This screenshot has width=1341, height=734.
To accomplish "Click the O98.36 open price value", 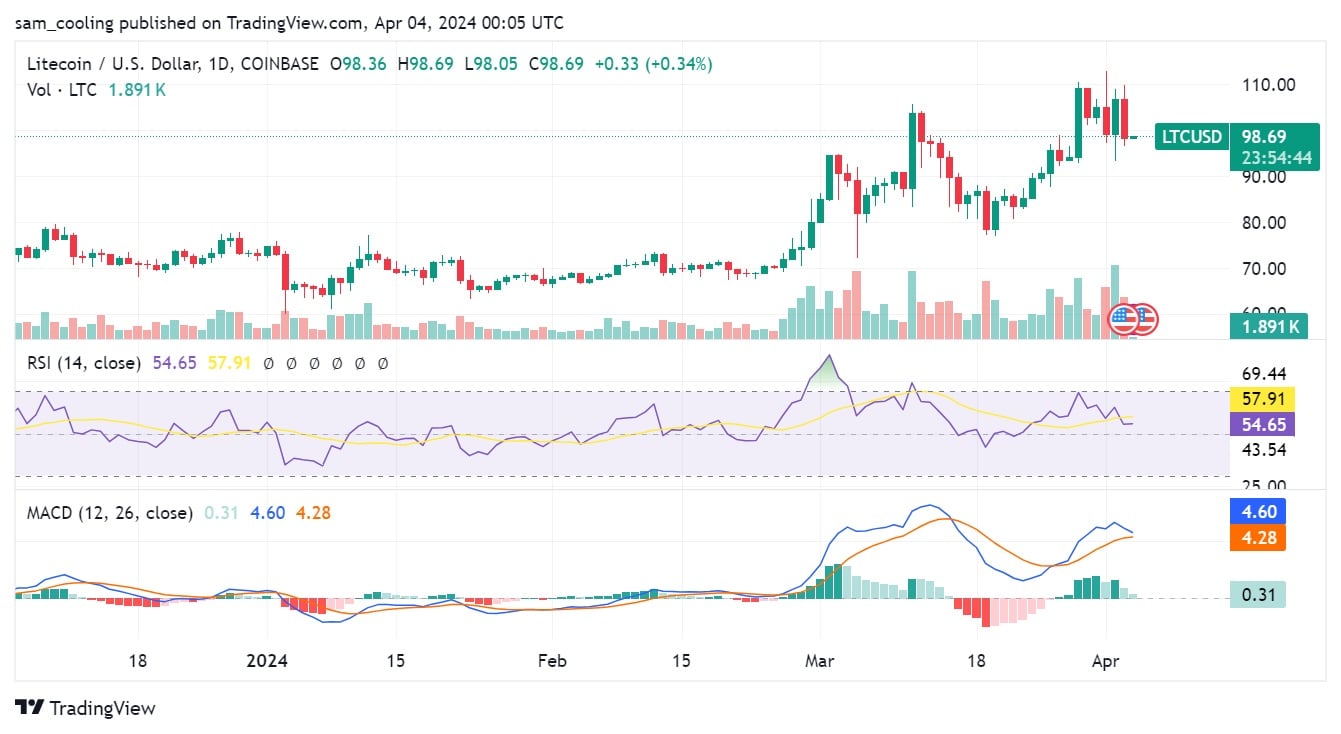I will (x=358, y=64).
